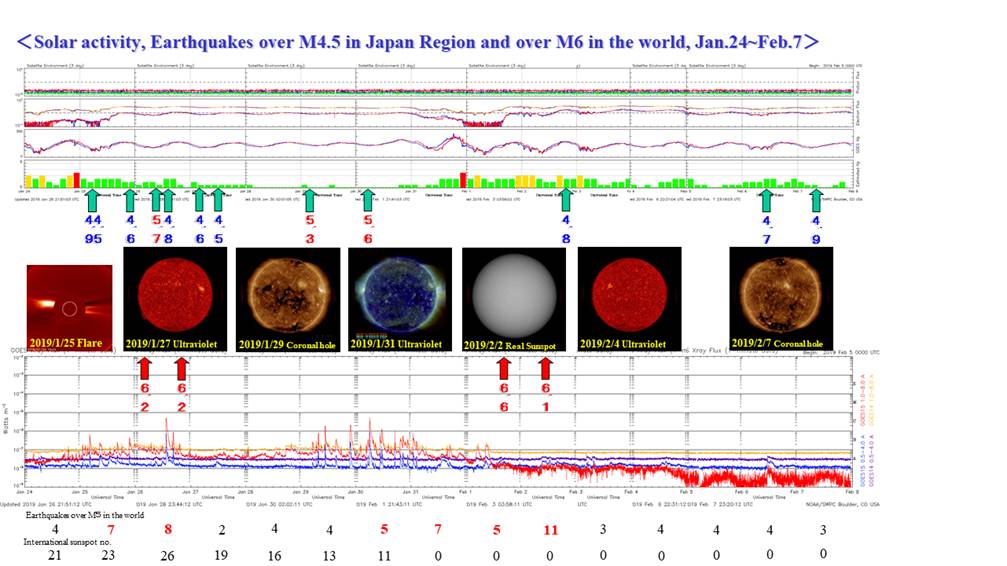The height and width of the screenshot is (566, 1007).
Task: Select the black sunspot number 11
Action: click(383, 556)
